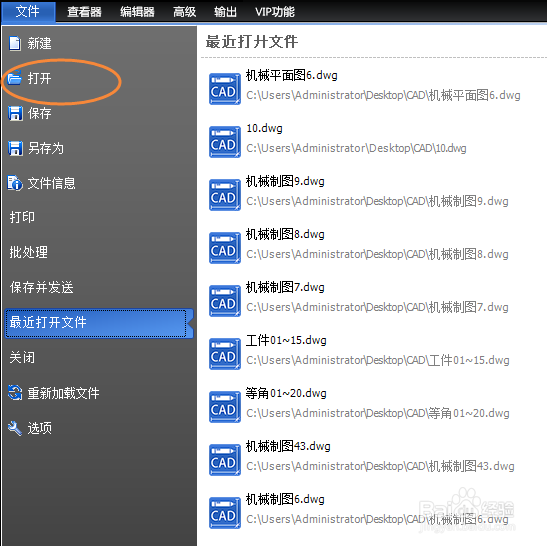Open recent file name 10.dwg
This screenshot has width=547, height=546.
264,128
